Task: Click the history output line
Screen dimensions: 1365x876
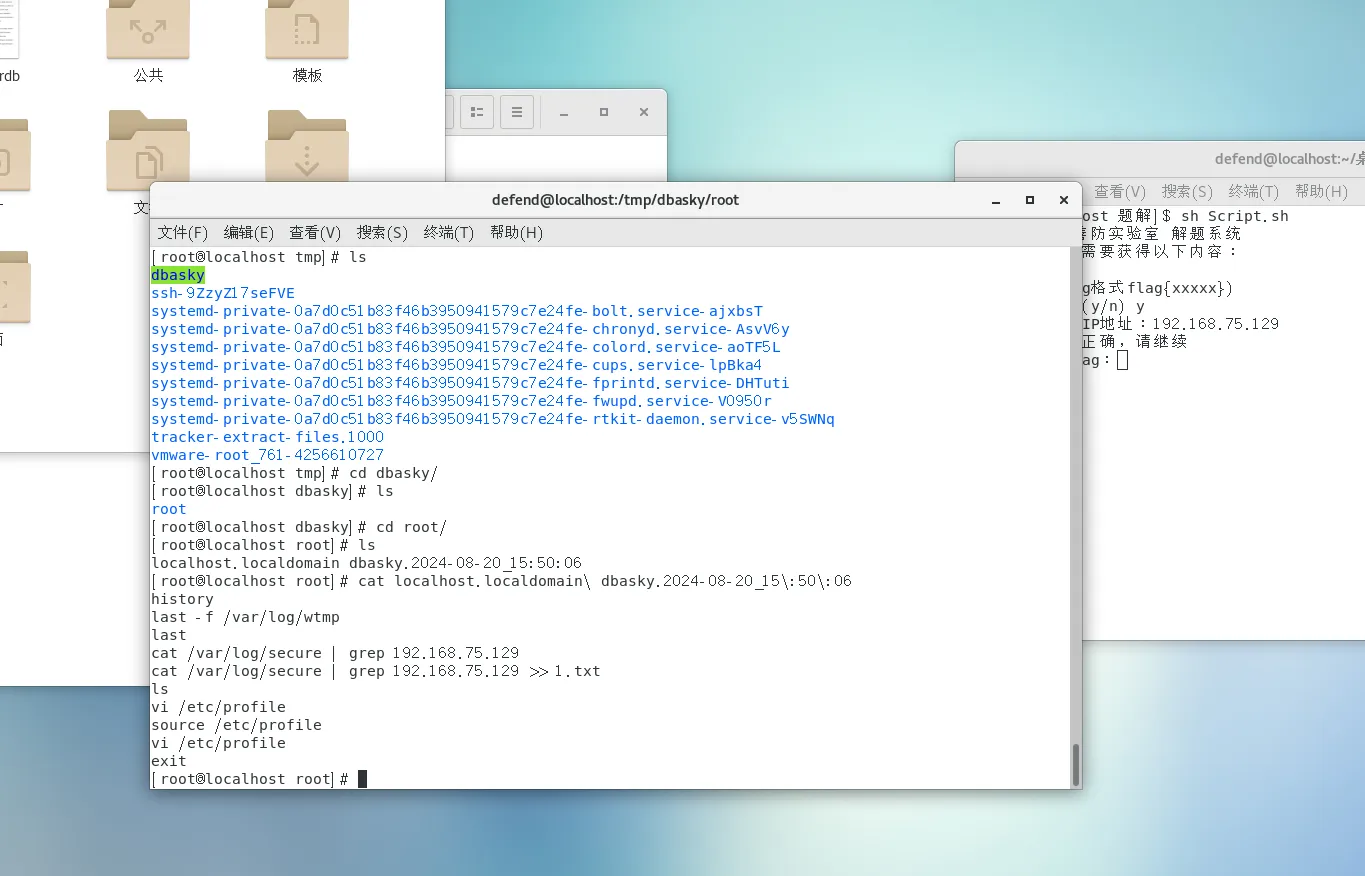Action: pos(182,599)
